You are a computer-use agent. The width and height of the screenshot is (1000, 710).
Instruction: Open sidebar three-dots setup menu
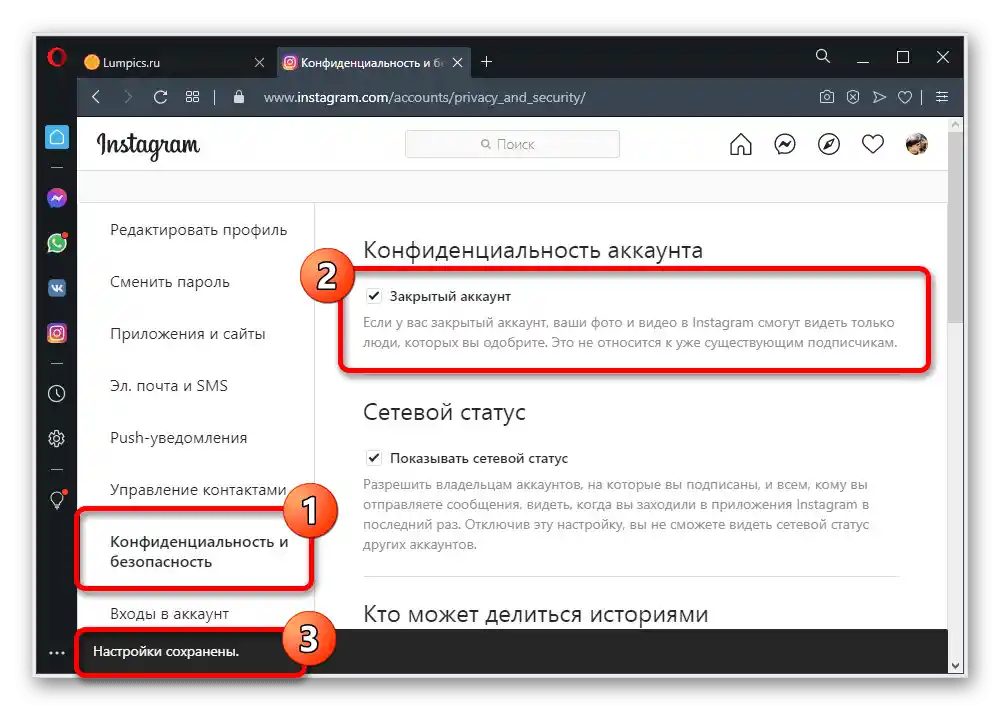(x=57, y=653)
